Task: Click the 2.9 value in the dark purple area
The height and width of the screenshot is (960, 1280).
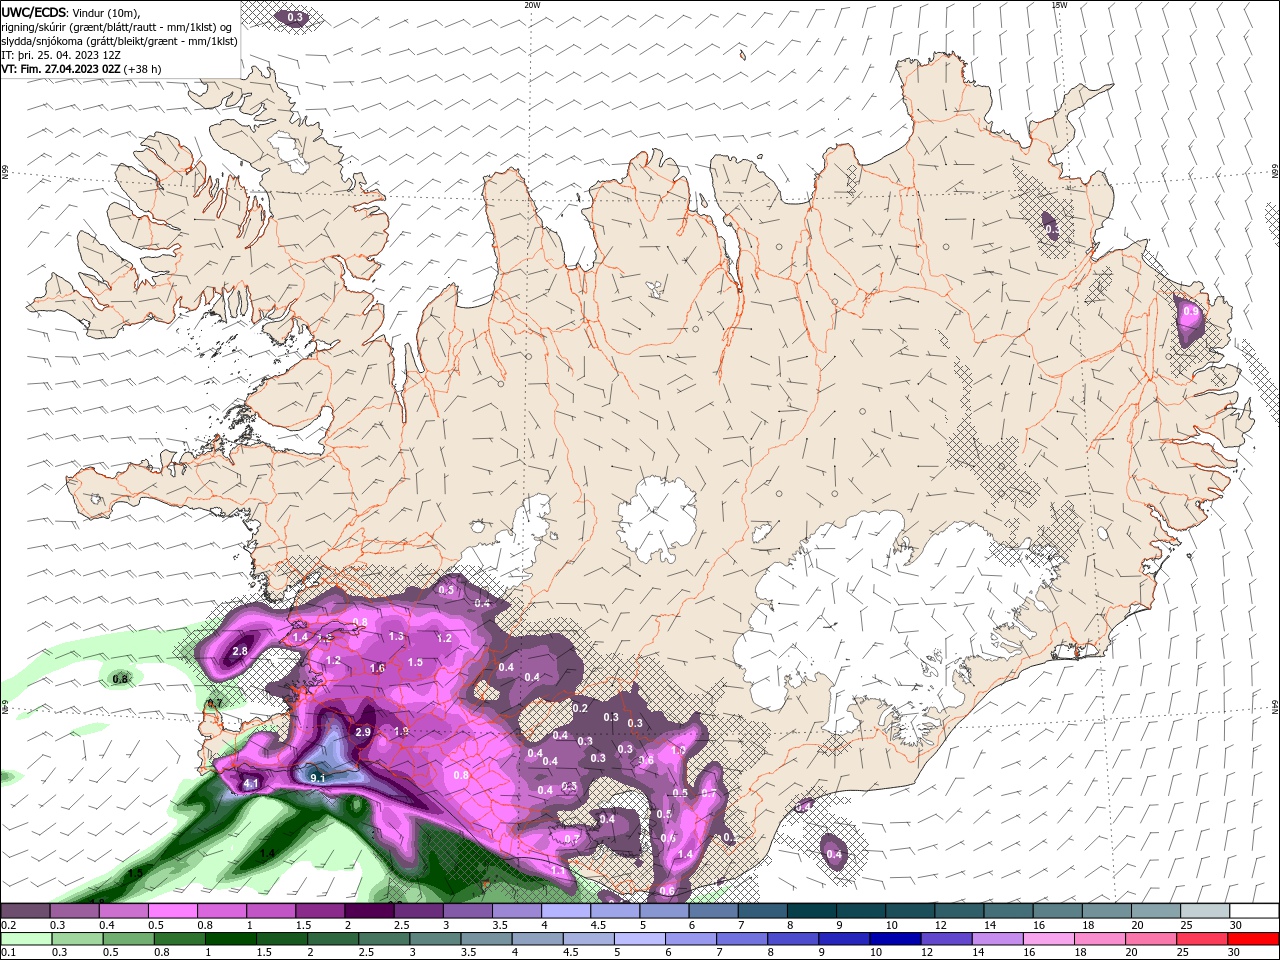Action: point(363,732)
